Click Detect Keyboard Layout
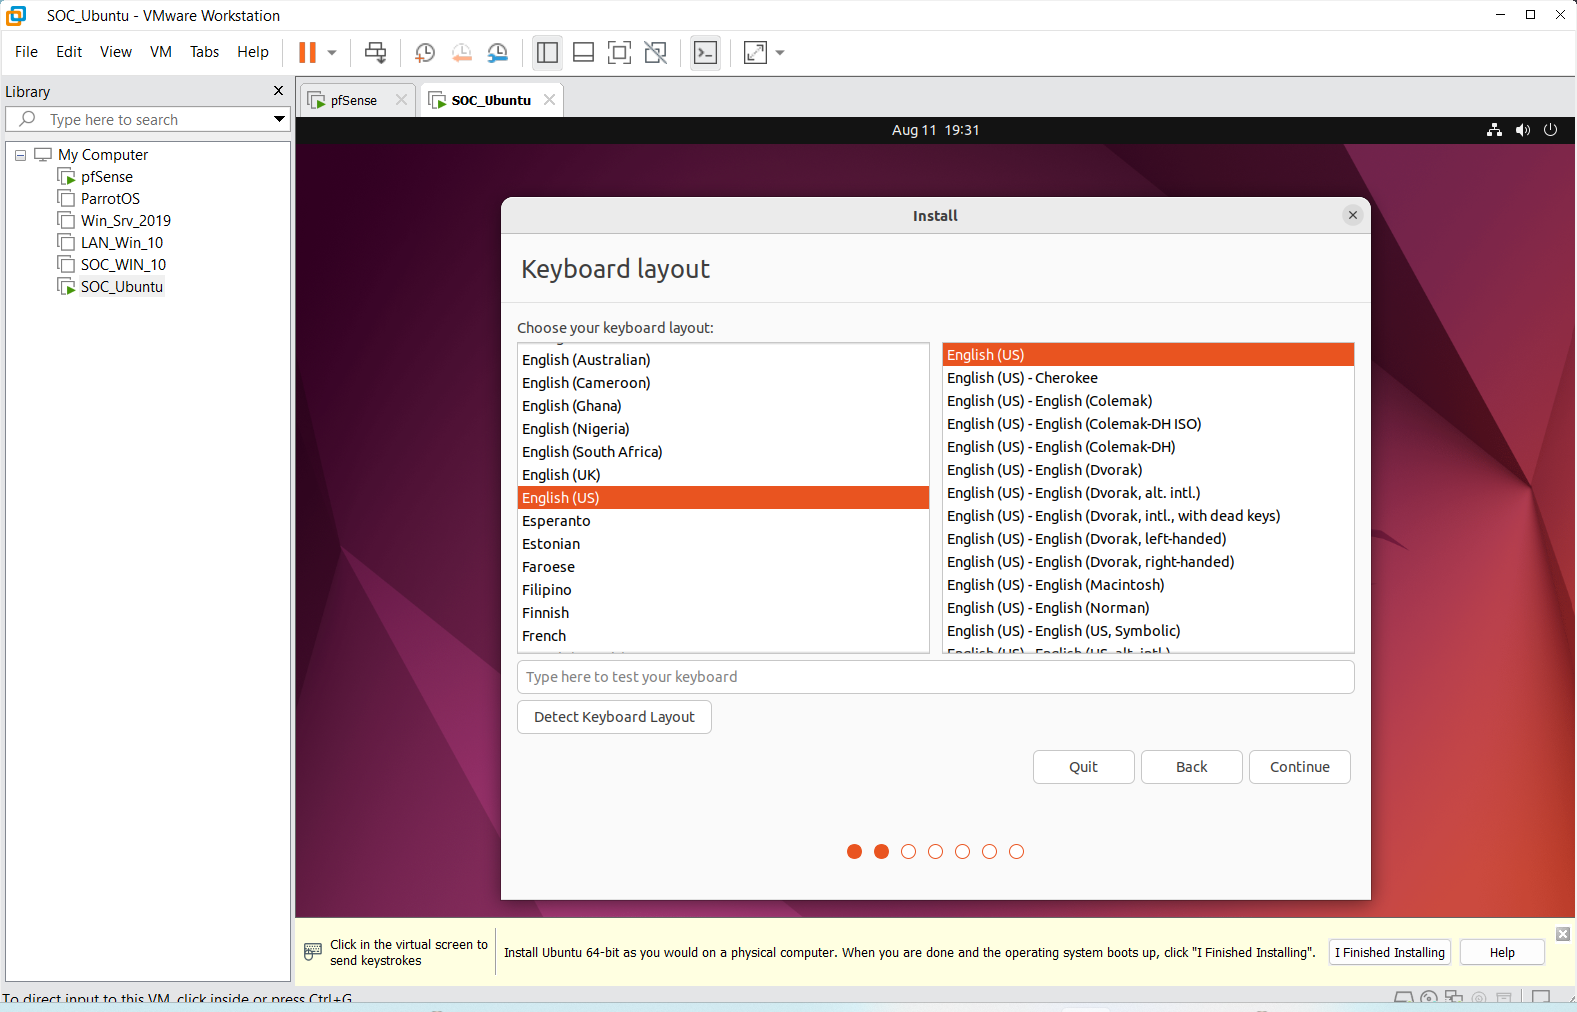The height and width of the screenshot is (1012, 1577). 614,717
